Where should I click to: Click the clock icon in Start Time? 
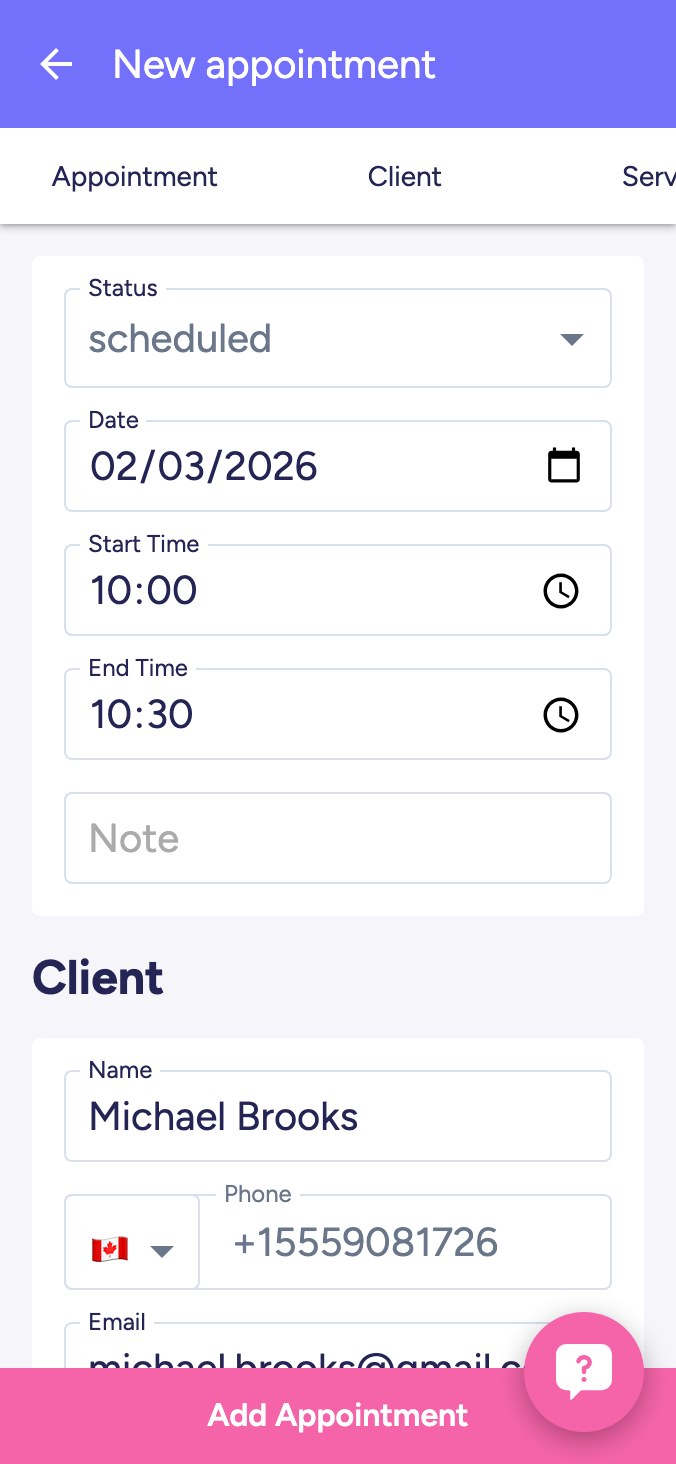pyautogui.click(x=561, y=591)
